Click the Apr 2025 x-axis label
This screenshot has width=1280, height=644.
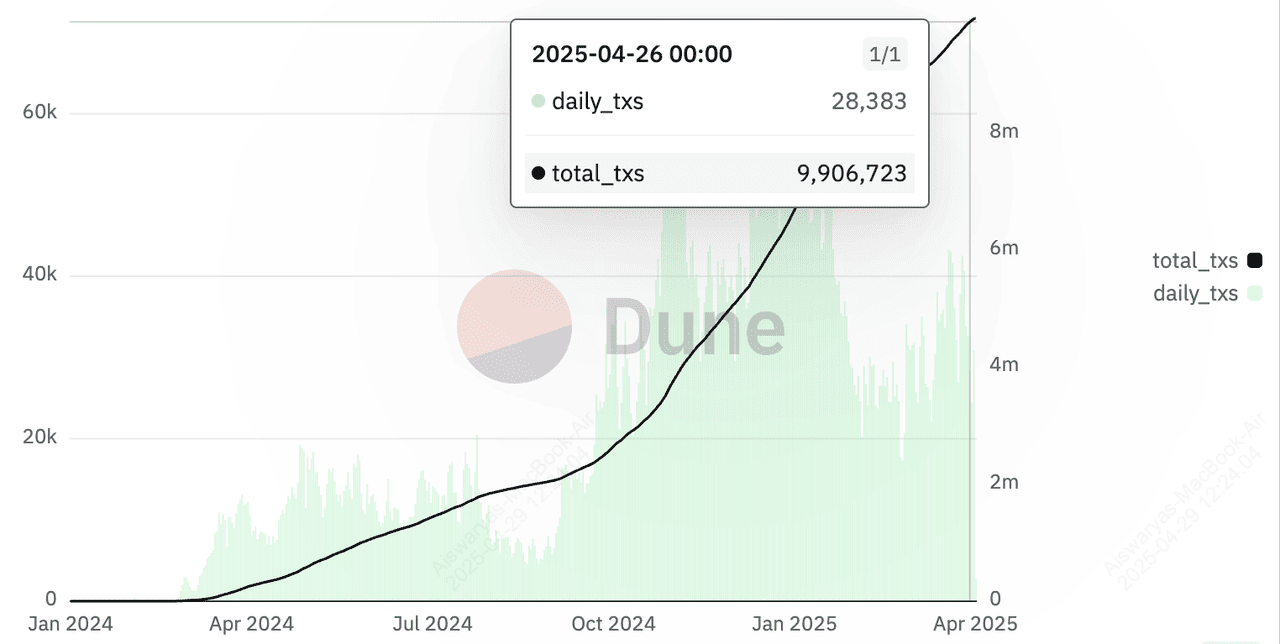(975, 624)
